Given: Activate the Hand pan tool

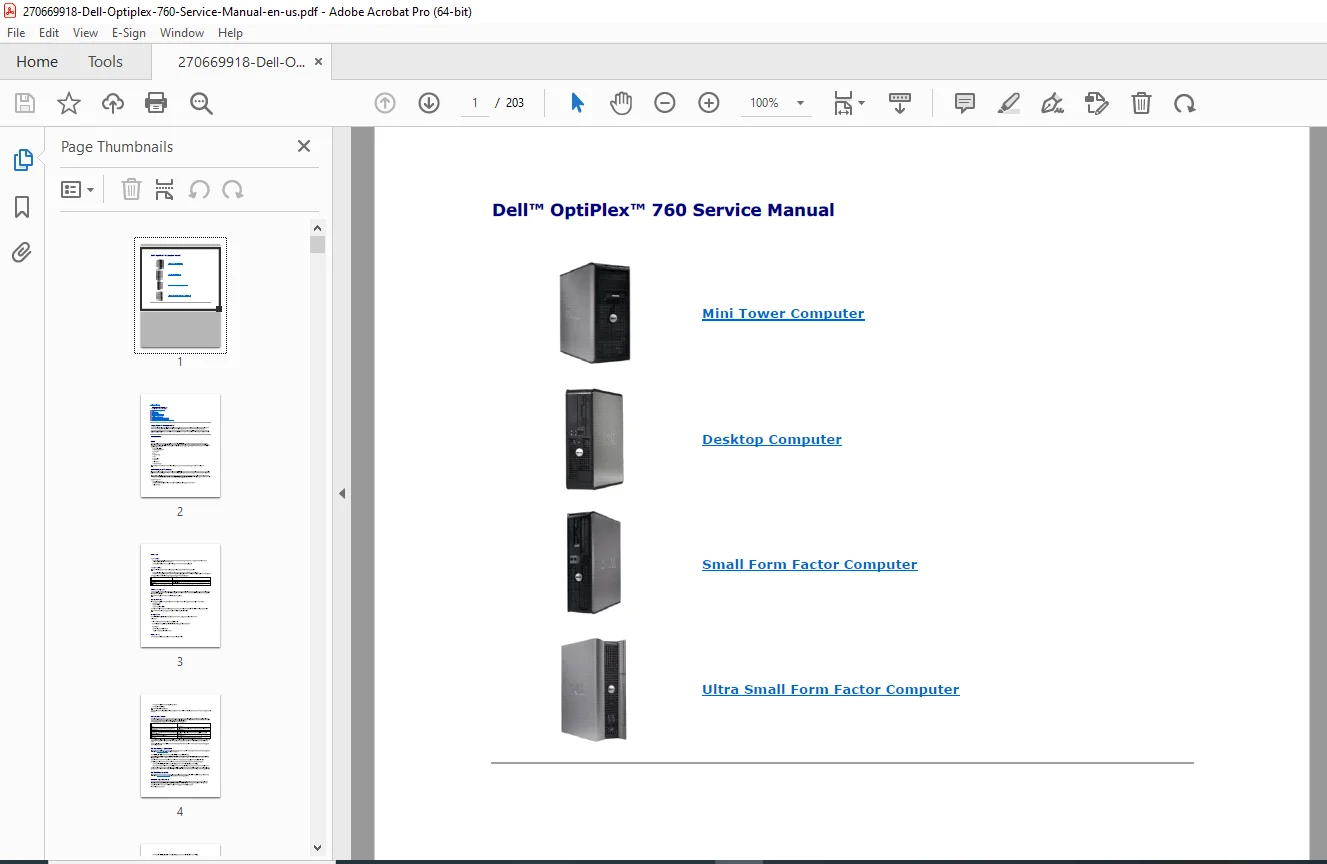Looking at the screenshot, I should point(621,103).
